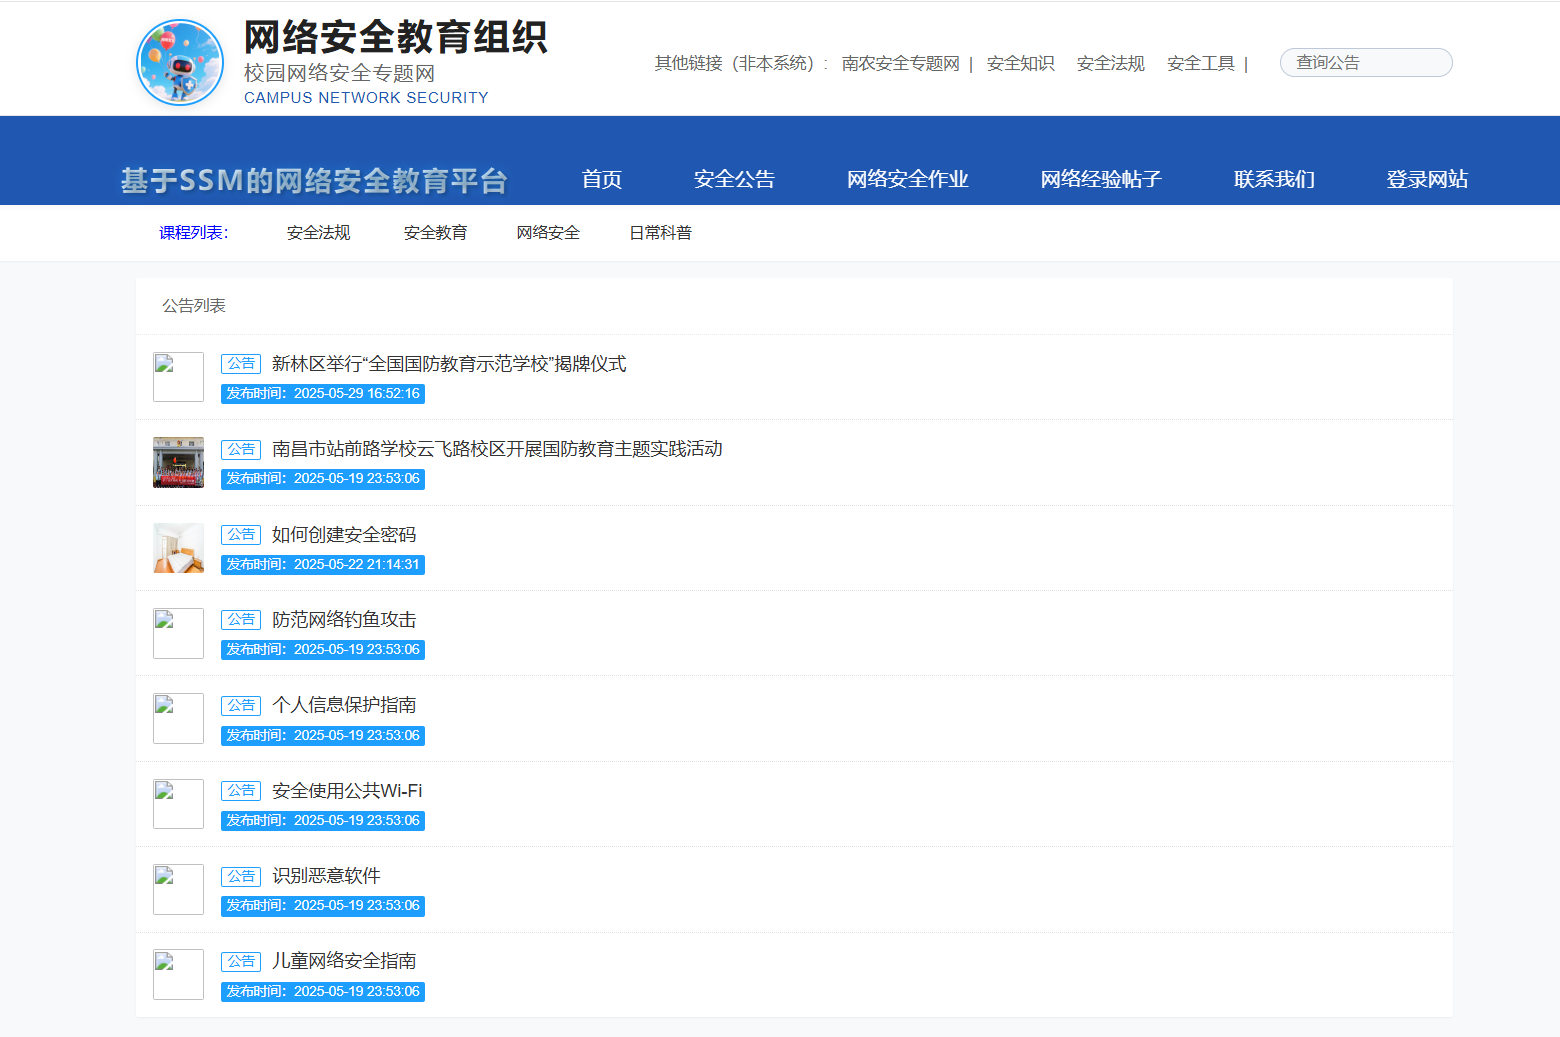This screenshot has width=1560, height=1037.
Task: Click the 公告 badge beside 如何创建安全密码
Action: pyautogui.click(x=241, y=534)
